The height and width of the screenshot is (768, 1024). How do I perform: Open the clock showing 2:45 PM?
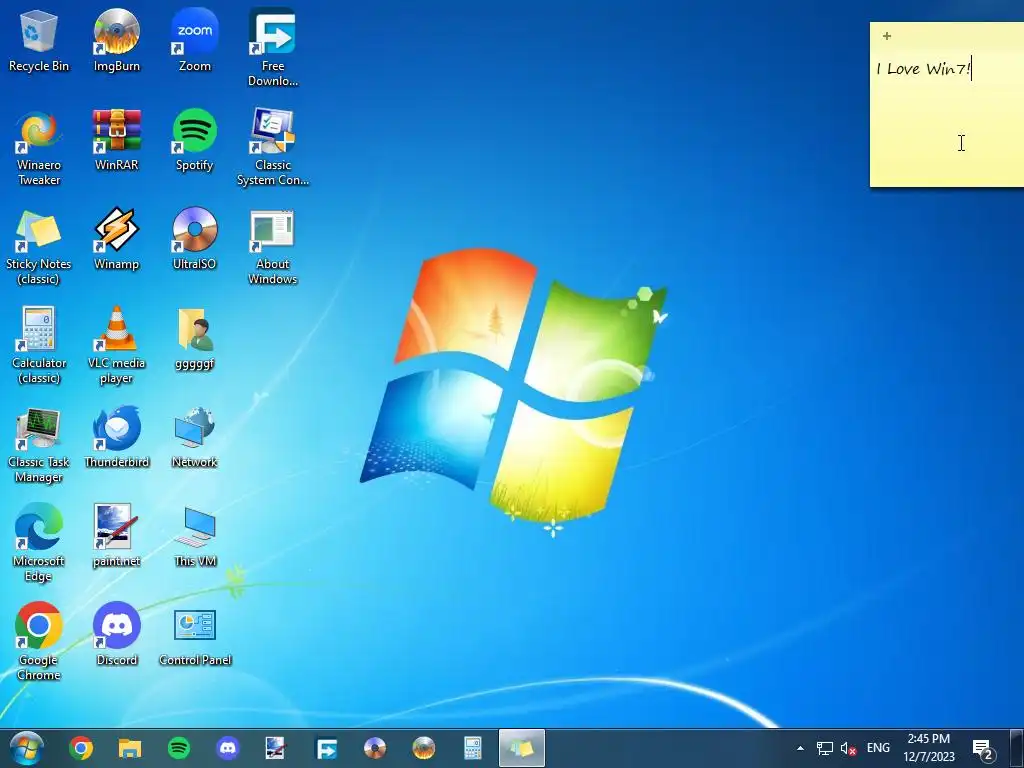pyautogui.click(x=929, y=748)
